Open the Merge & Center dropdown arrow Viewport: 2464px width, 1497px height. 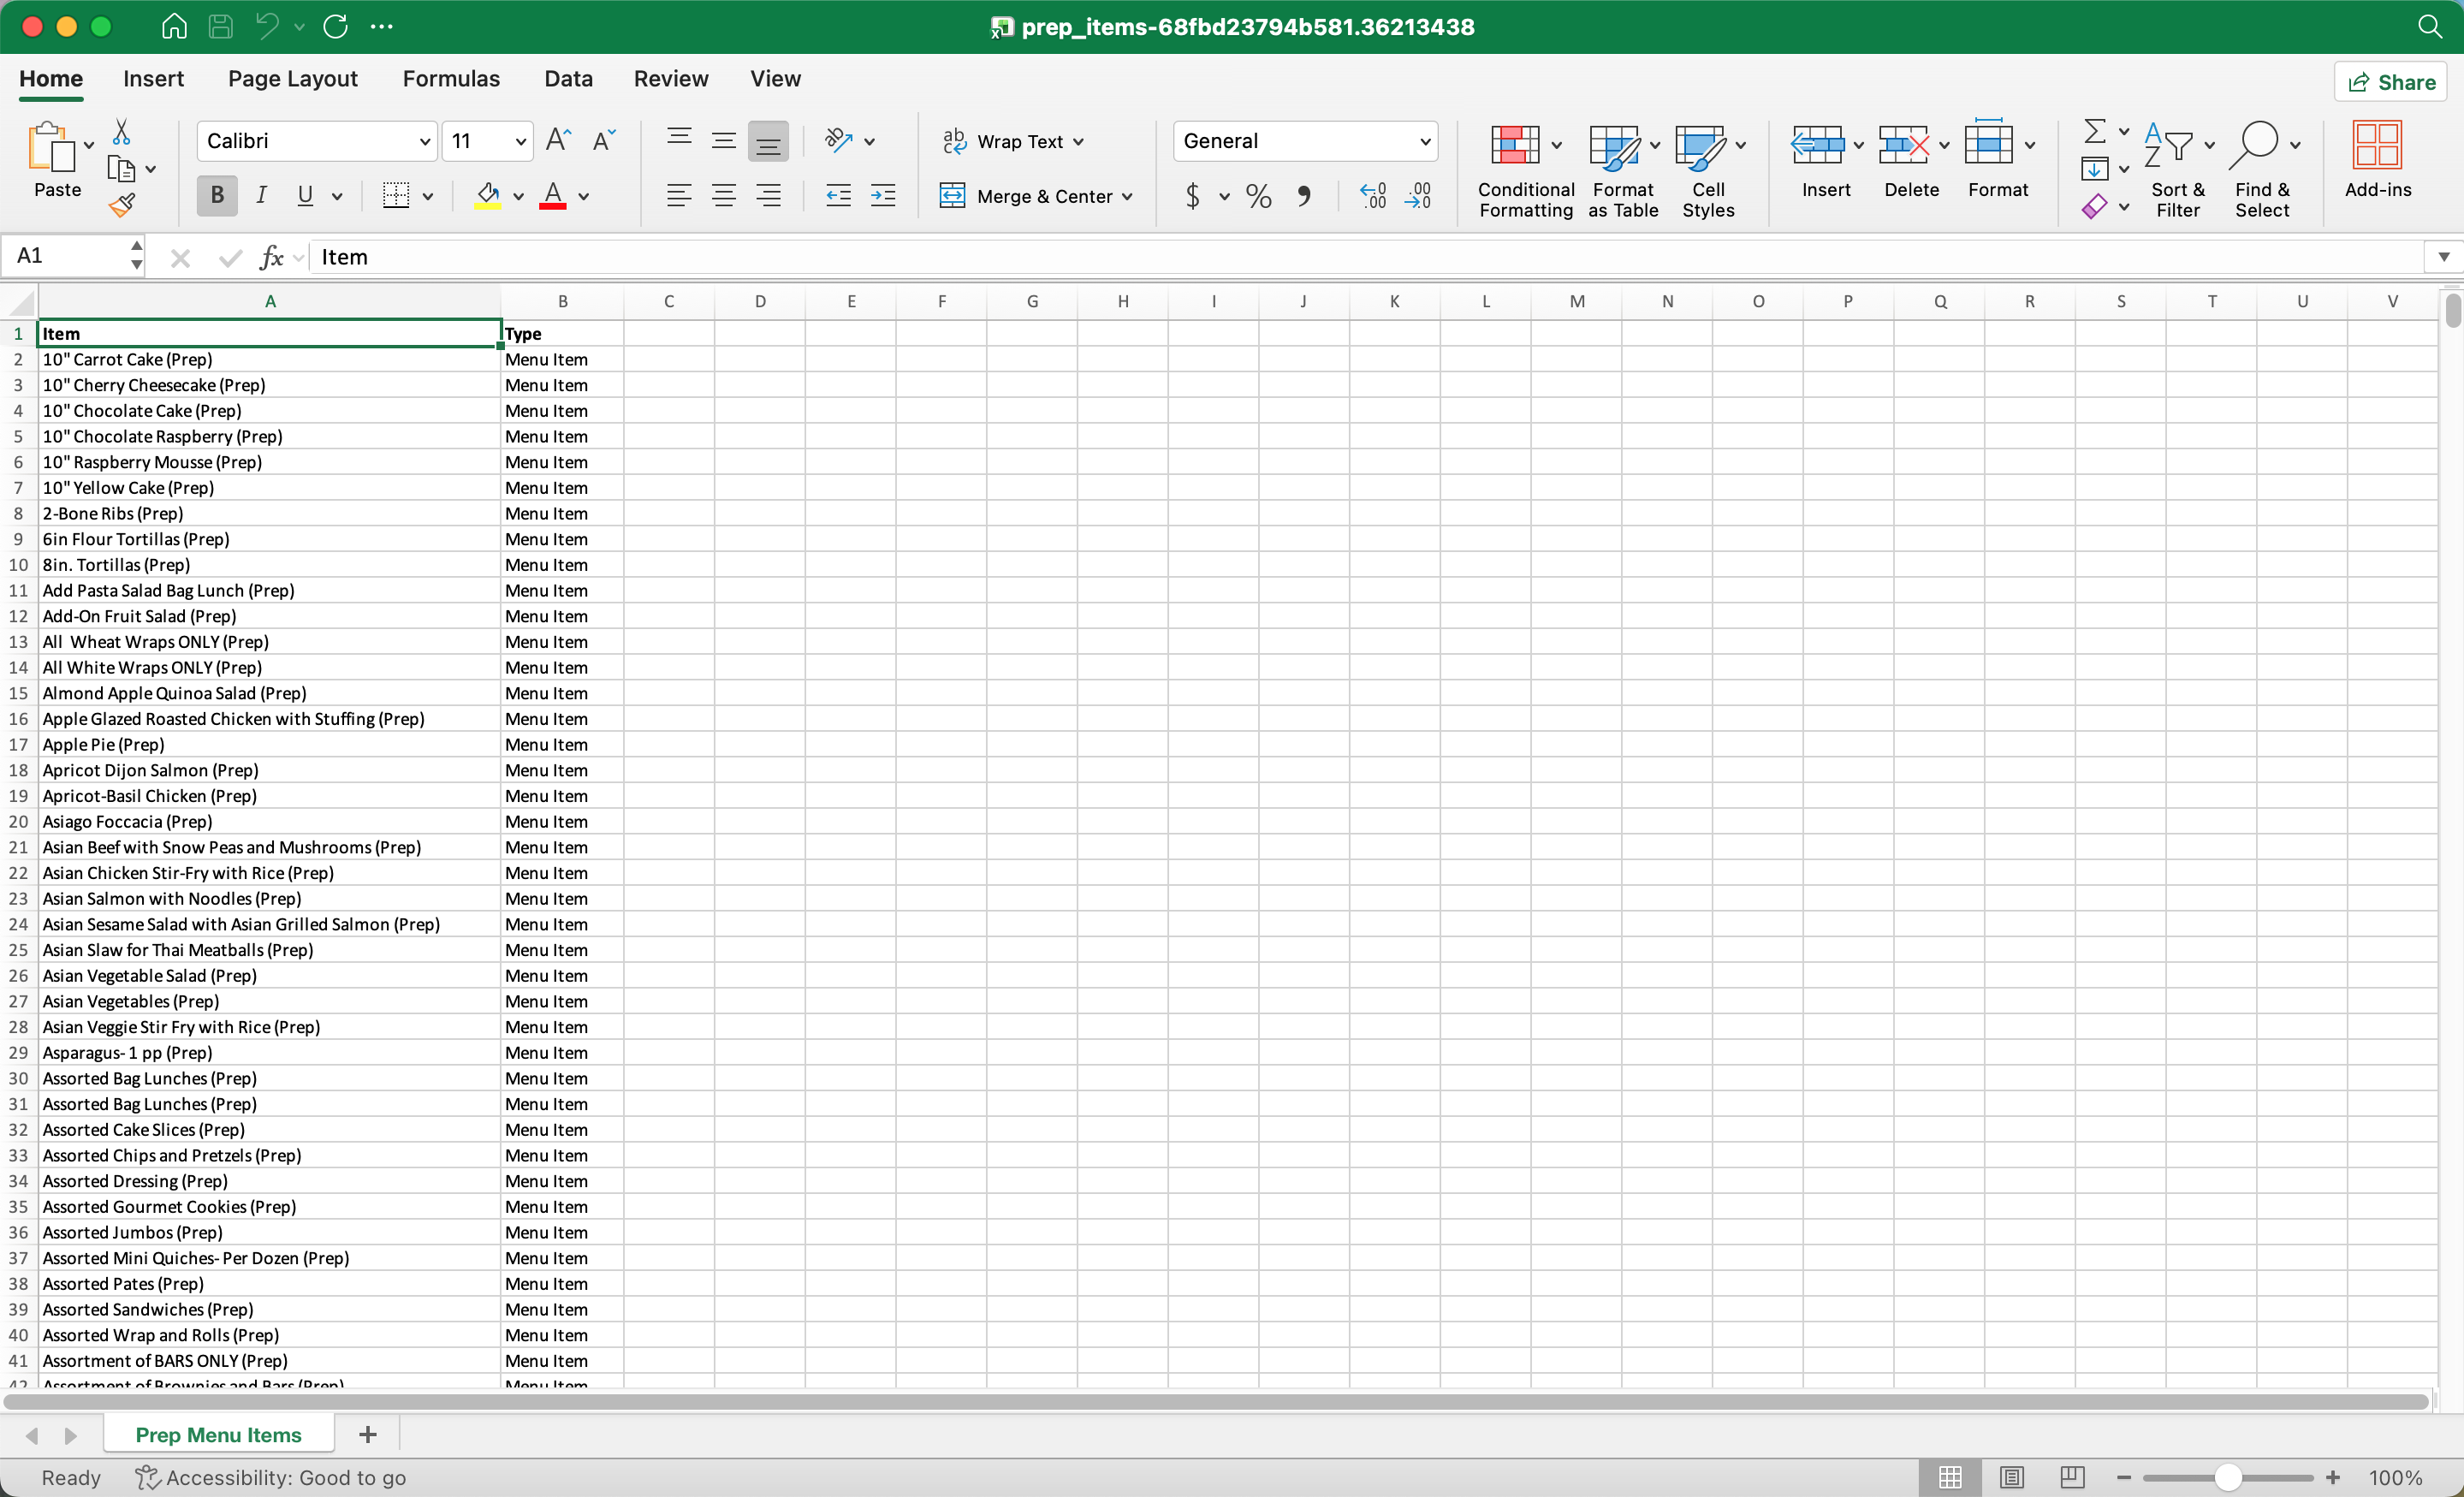(1128, 197)
